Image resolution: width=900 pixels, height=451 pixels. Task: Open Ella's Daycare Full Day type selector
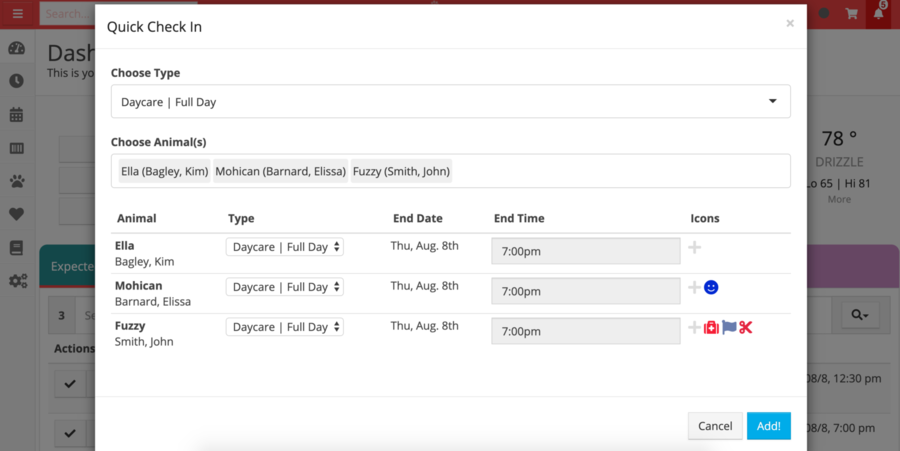coord(285,247)
